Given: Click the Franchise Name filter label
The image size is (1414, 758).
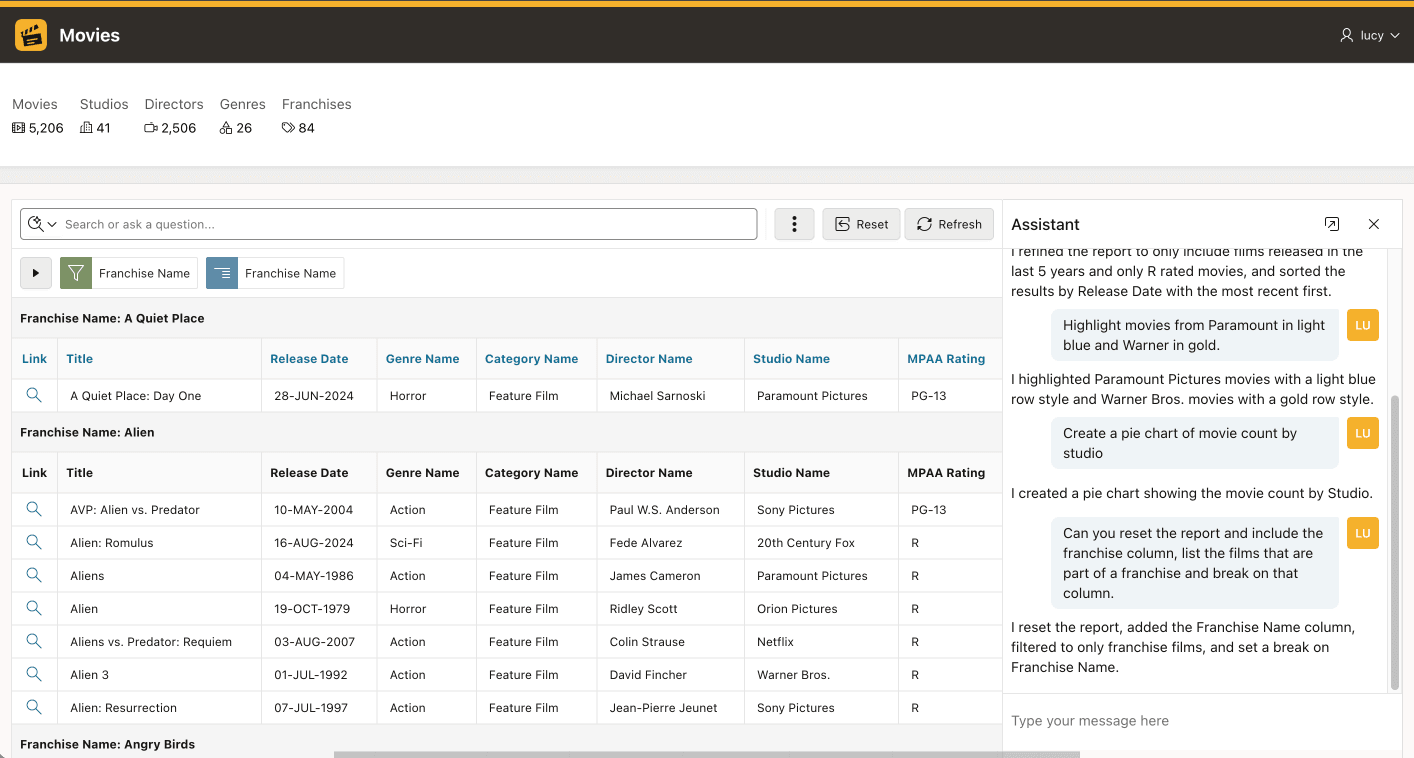Looking at the screenshot, I should (x=145, y=273).
